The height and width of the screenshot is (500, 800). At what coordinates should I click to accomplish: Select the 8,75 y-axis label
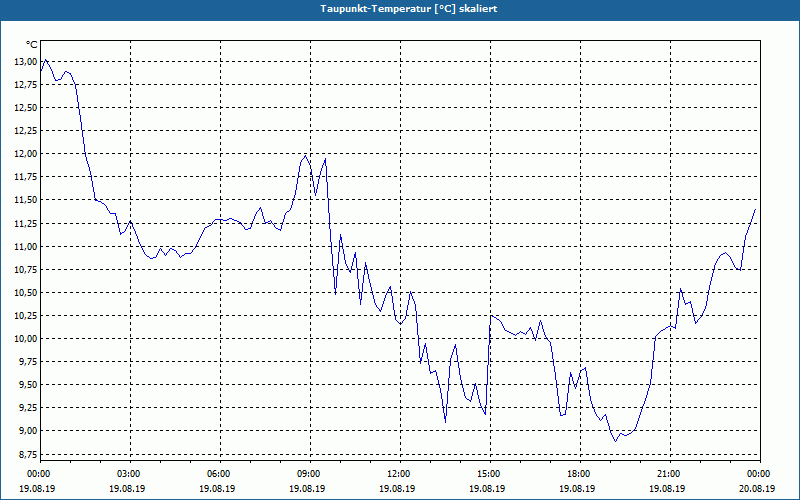click(x=29, y=454)
